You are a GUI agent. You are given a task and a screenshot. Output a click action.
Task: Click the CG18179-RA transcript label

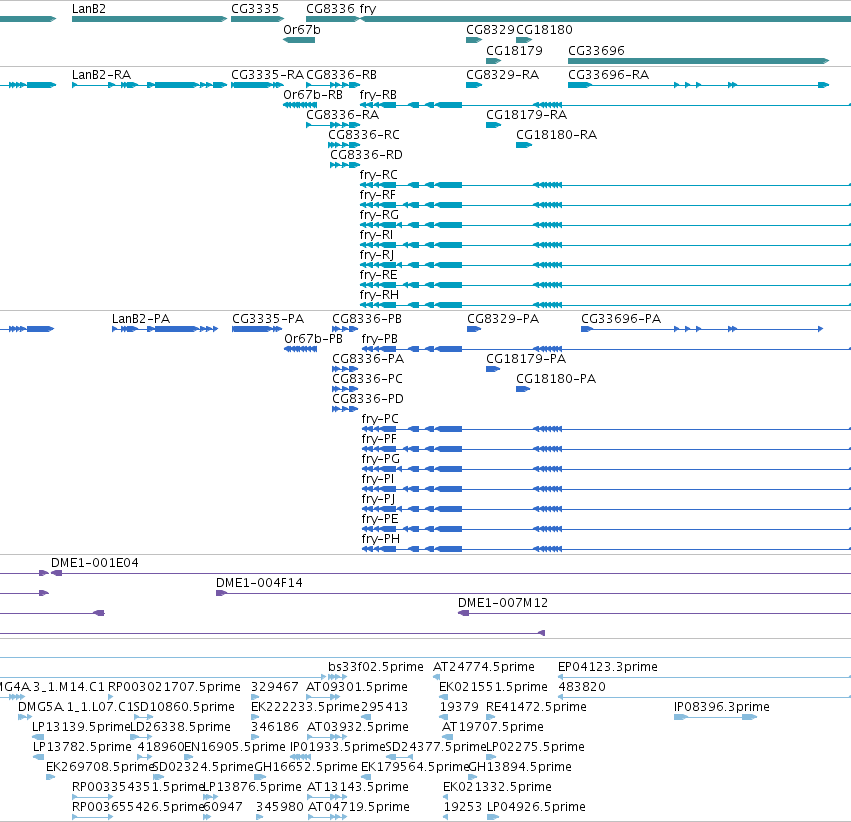click(x=526, y=115)
